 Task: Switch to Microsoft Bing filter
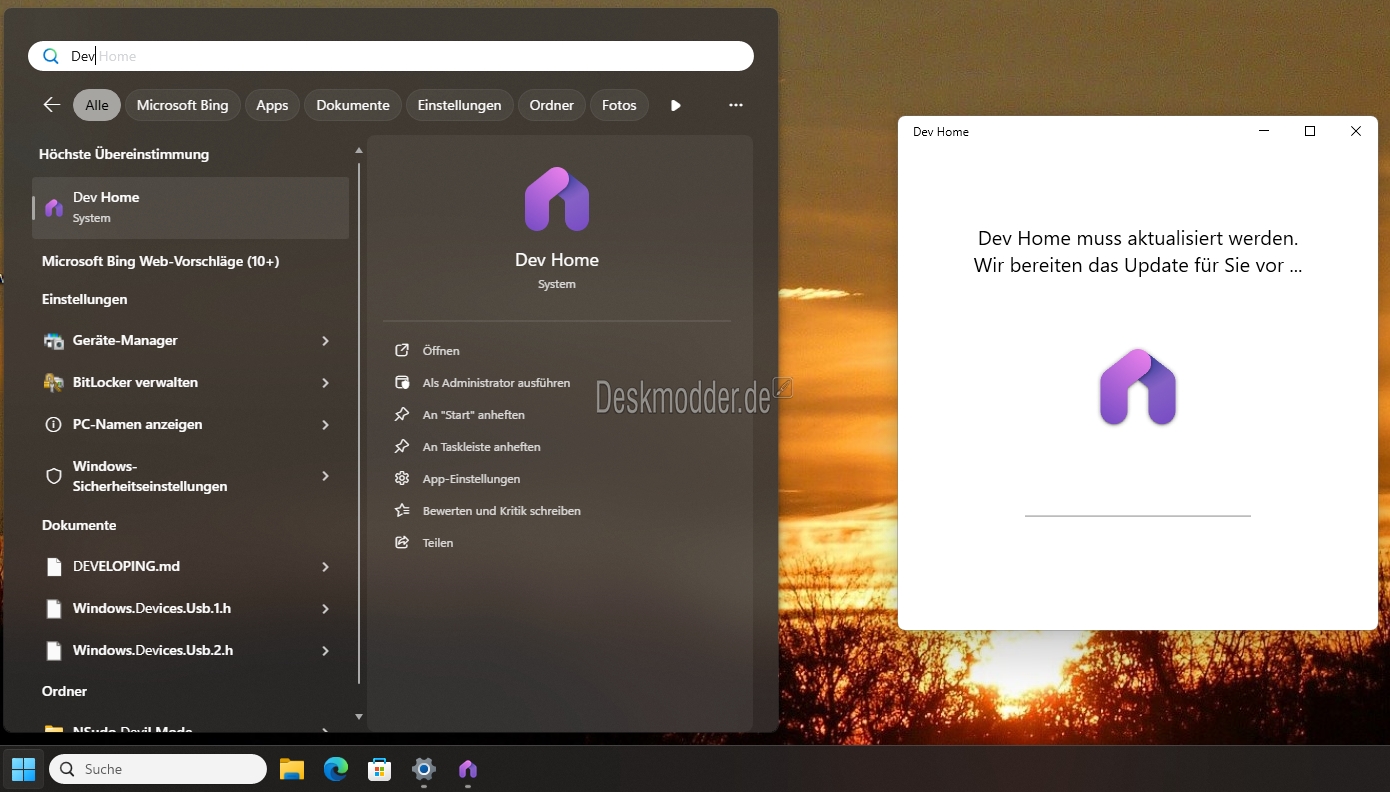(x=182, y=105)
